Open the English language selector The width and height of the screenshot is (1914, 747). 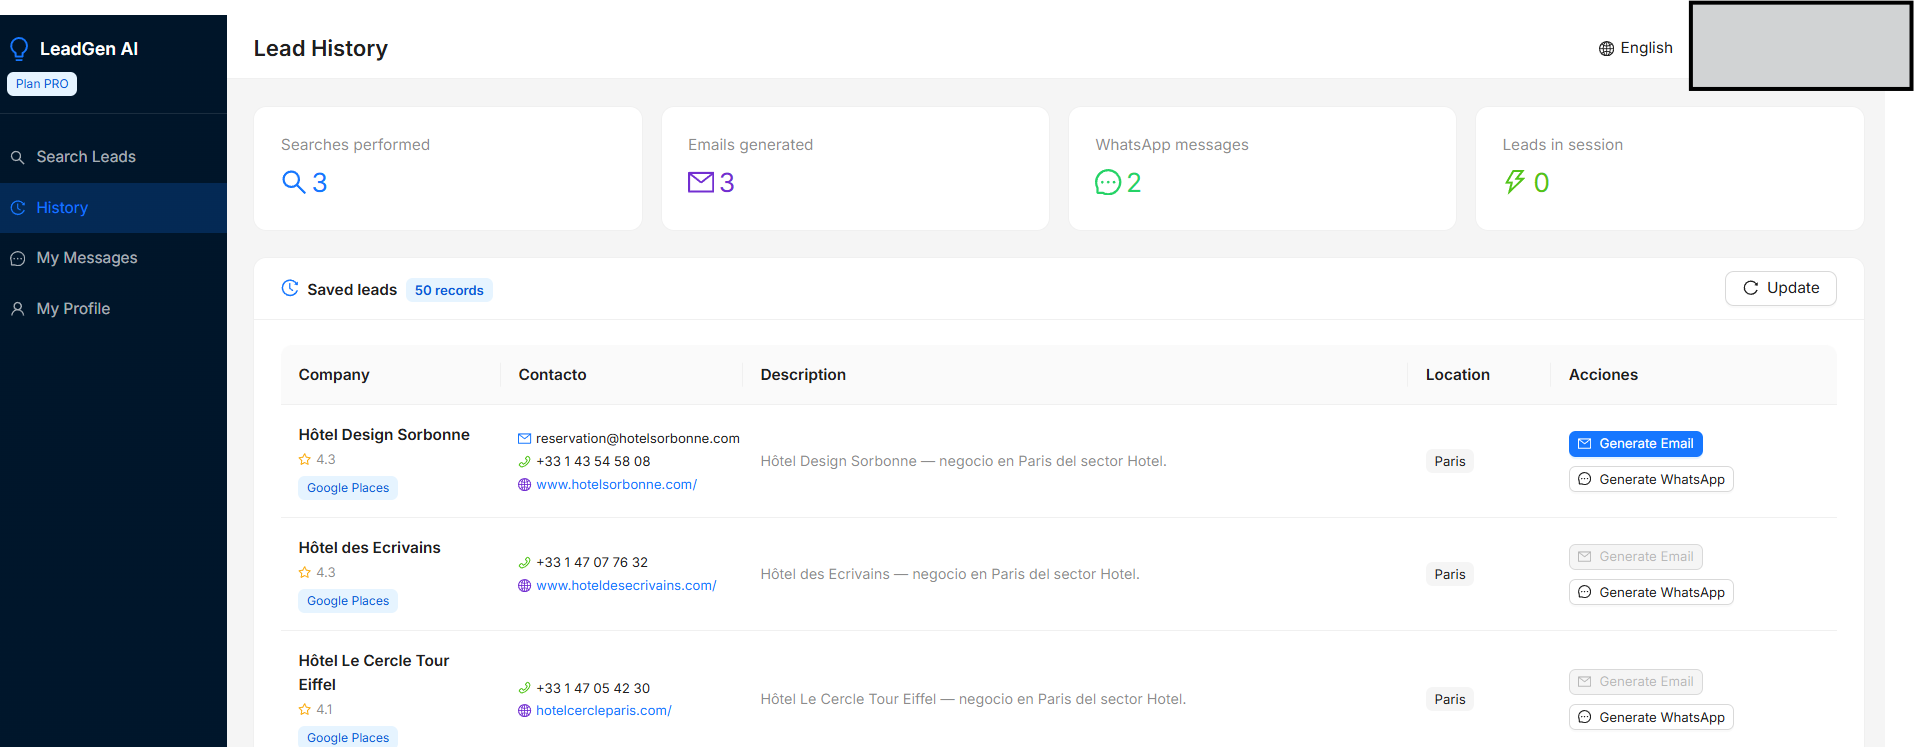1635,48
